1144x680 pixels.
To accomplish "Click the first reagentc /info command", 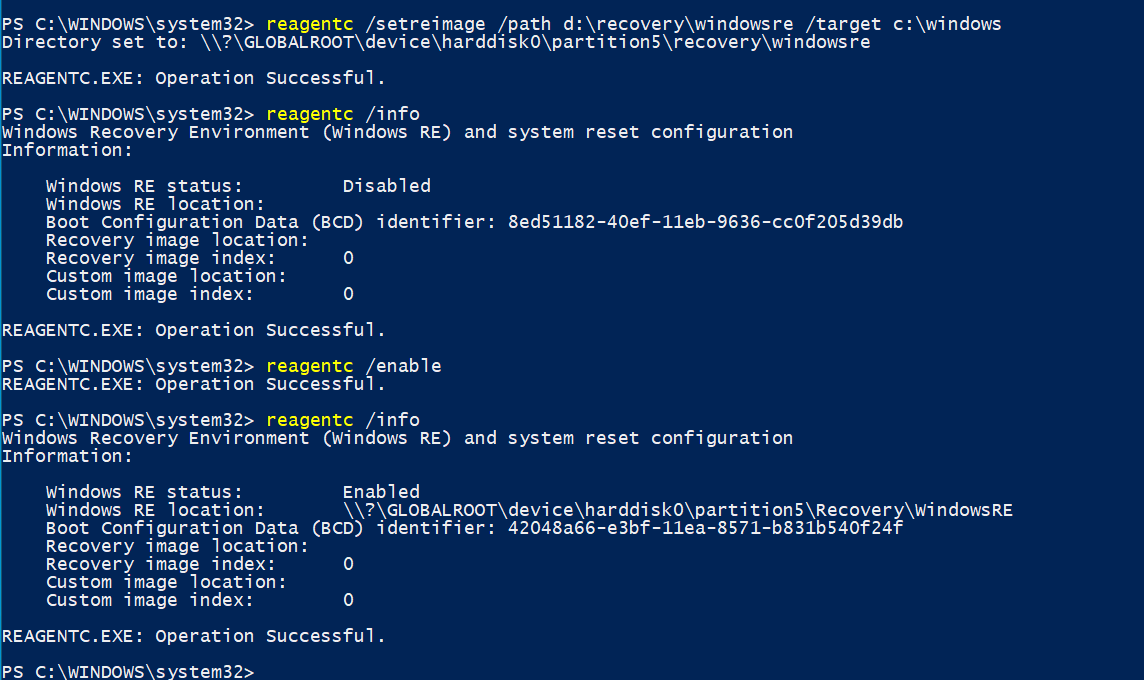I will pyautogui.click(x=342, y=113).
